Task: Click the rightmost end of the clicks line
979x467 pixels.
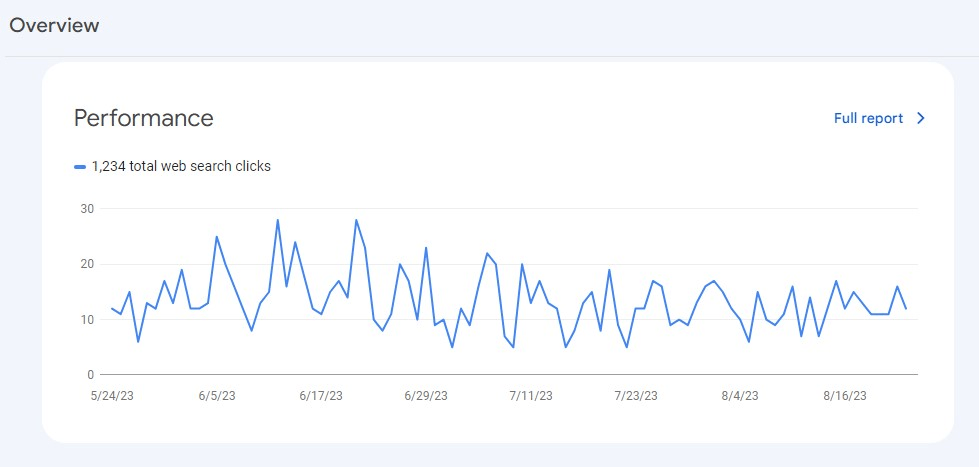Action: coord(906,308)
